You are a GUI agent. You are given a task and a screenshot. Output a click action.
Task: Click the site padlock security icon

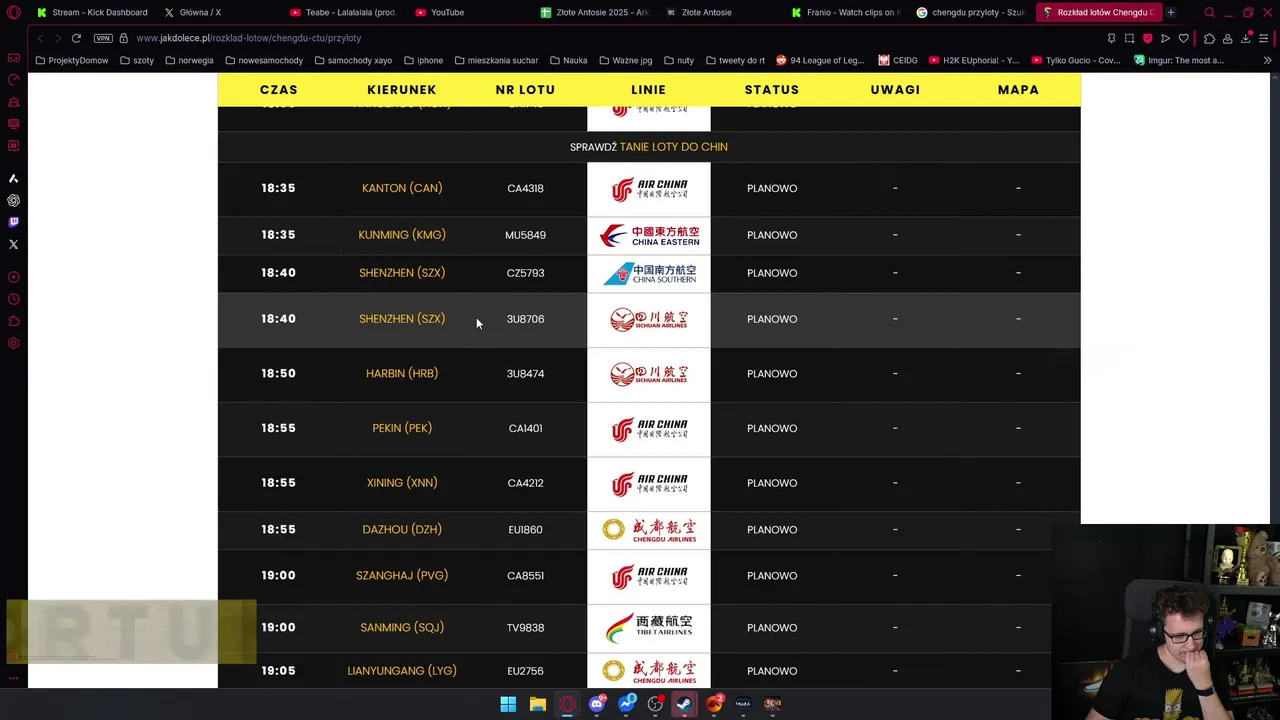click(124, 38)
